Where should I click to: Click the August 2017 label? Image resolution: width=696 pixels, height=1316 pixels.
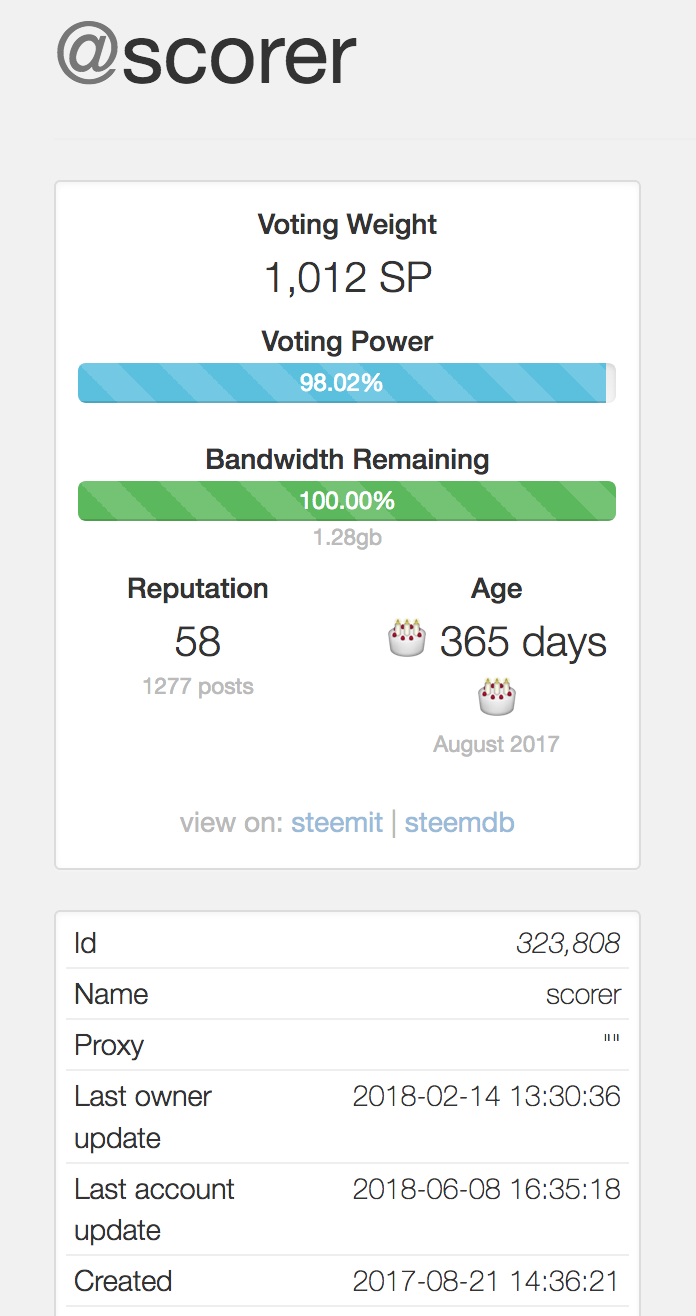click(496, 744)
